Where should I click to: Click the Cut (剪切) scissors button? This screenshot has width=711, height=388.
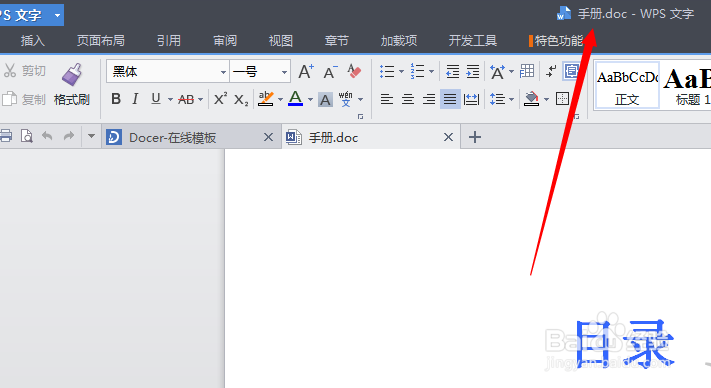click(x=24, y=71)
